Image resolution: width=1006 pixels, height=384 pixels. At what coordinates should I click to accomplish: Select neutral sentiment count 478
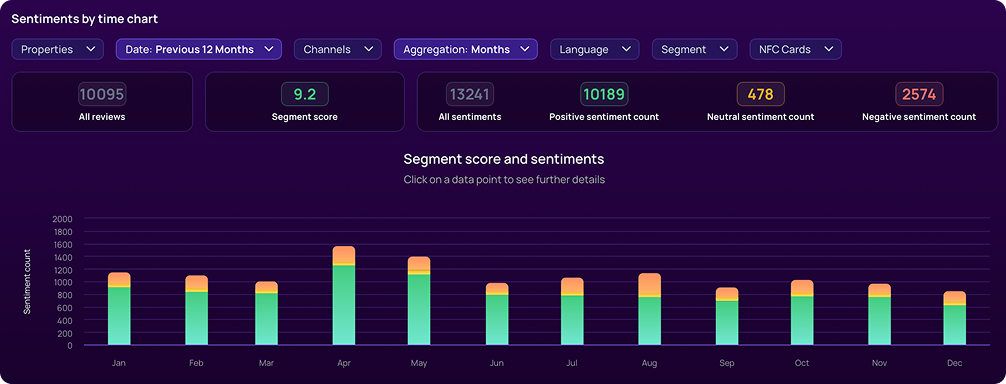click(x=761, y=95)
